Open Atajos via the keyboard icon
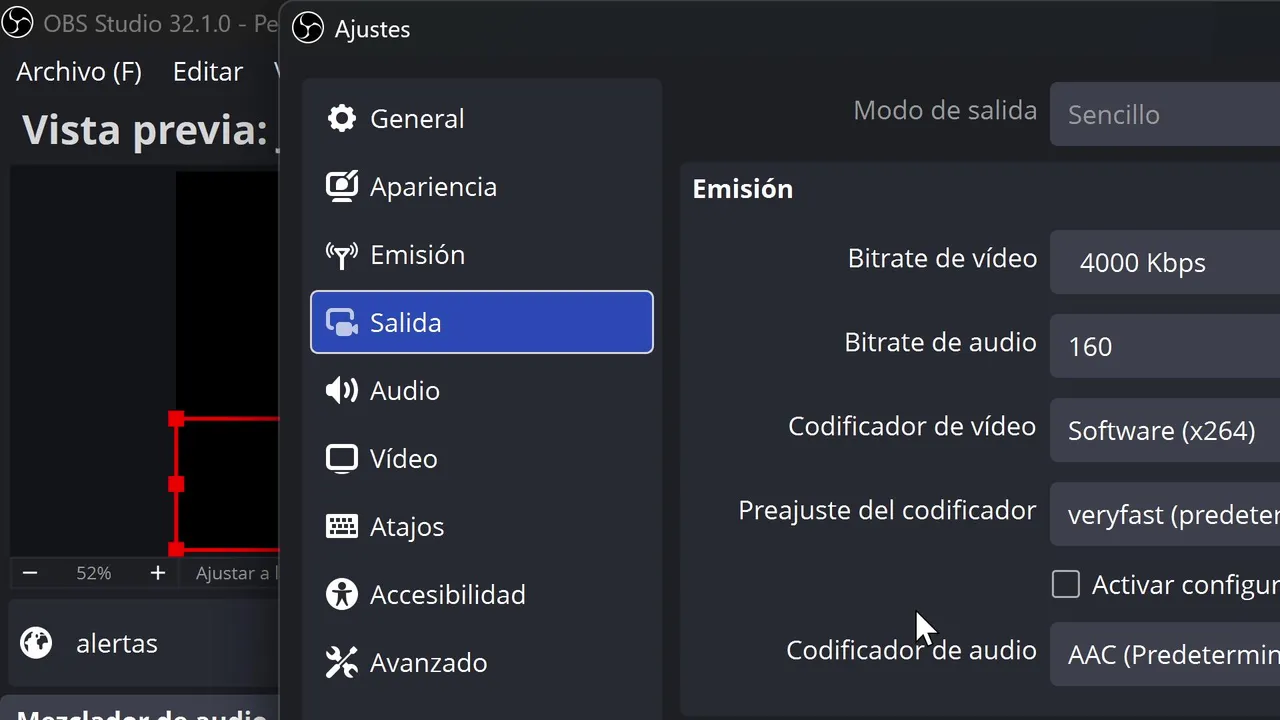The image size is (1280, 720). tap(342, 527)
